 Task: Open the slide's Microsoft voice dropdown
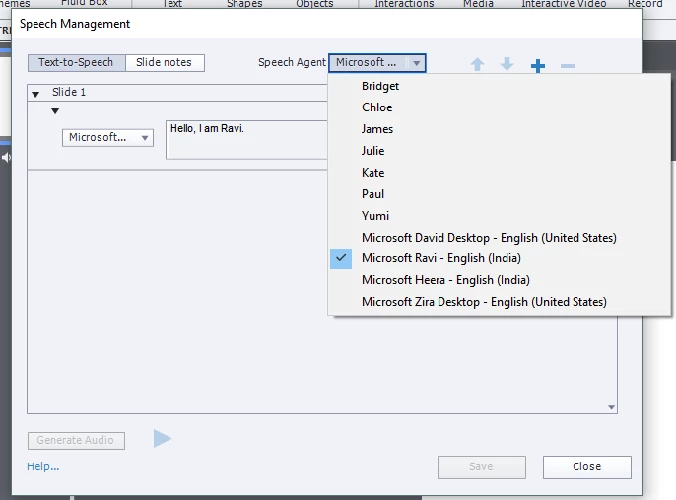pos(108,138)
